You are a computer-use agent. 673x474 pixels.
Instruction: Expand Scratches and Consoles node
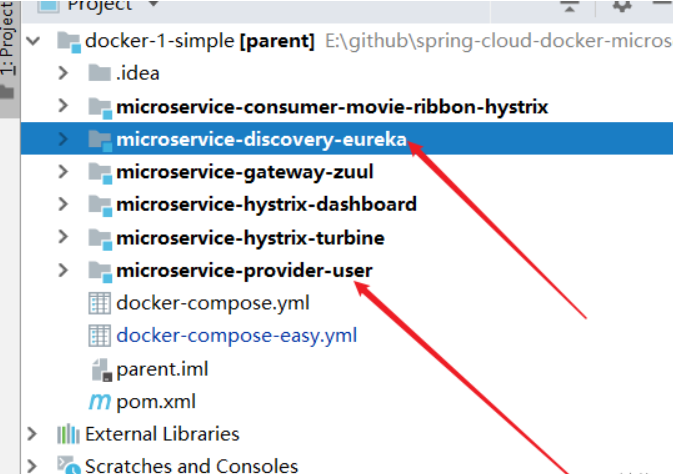point(32,466)
